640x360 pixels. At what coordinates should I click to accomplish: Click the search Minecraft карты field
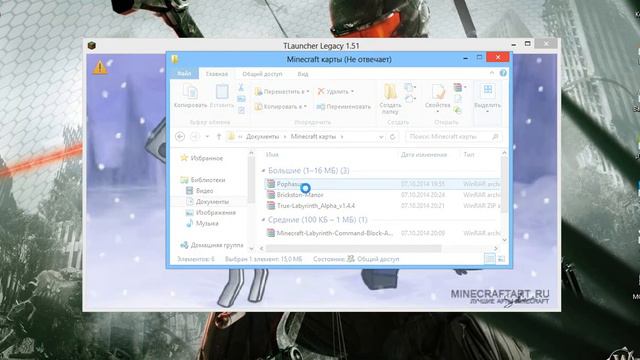(453, 137)
